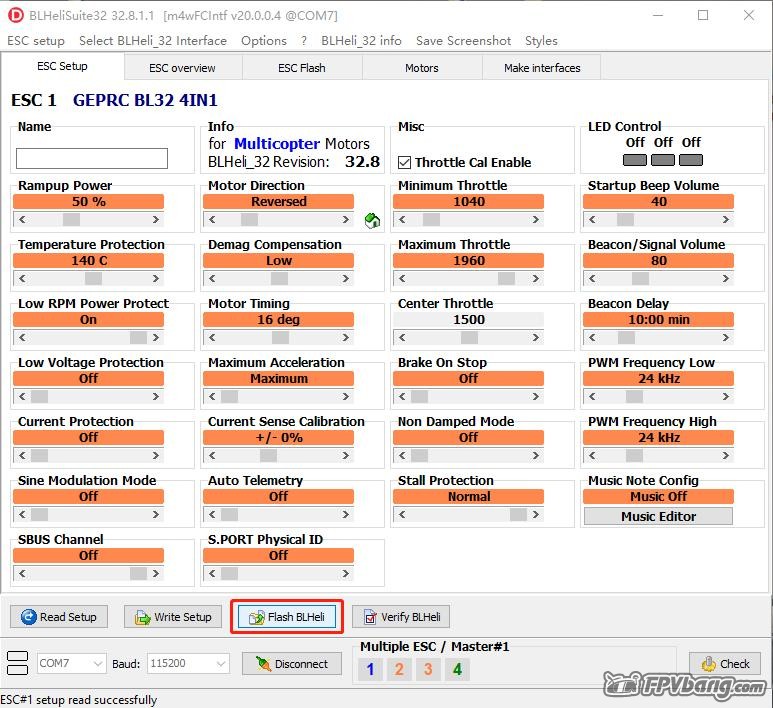Viewport: 773px width, 708px height.
Task: Click Temperature Protection slider thumb
Action: point(94,279)
